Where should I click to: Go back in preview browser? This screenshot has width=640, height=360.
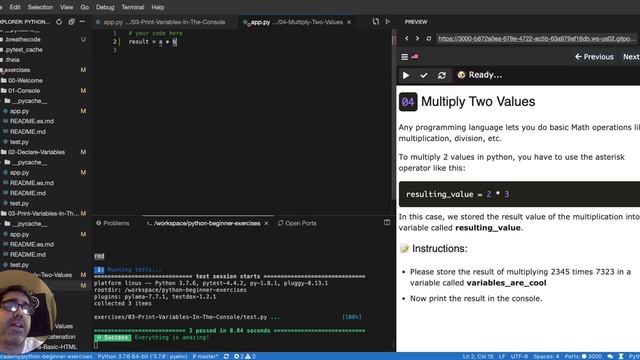[407, 38]
